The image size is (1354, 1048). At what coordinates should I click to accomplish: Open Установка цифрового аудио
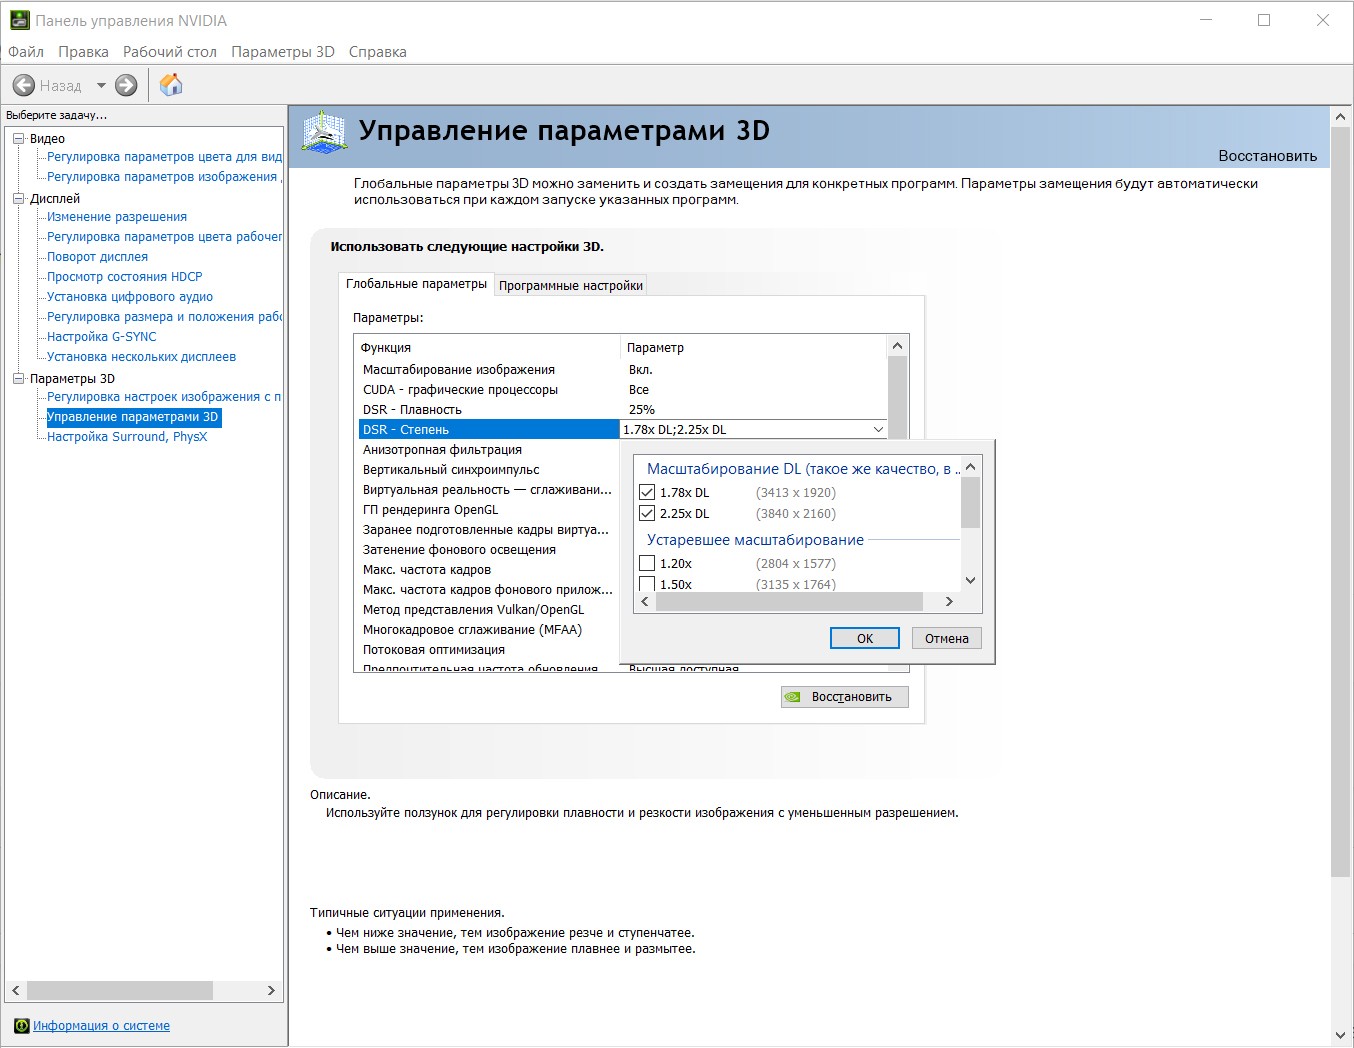130,297
